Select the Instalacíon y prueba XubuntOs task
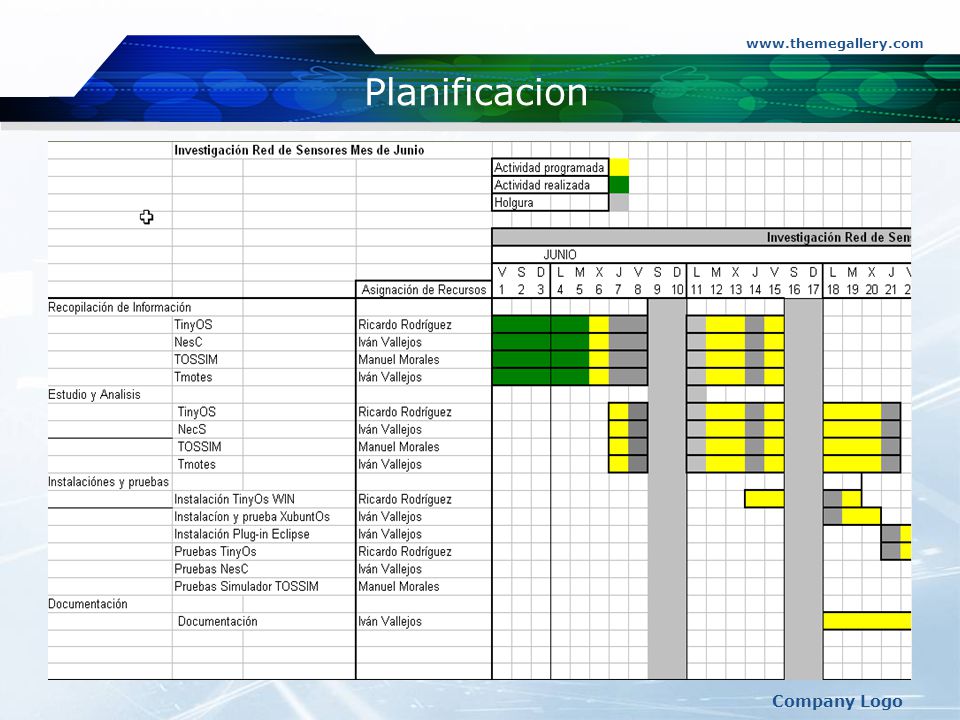The image size is (960, 720). tap(252, 517)
